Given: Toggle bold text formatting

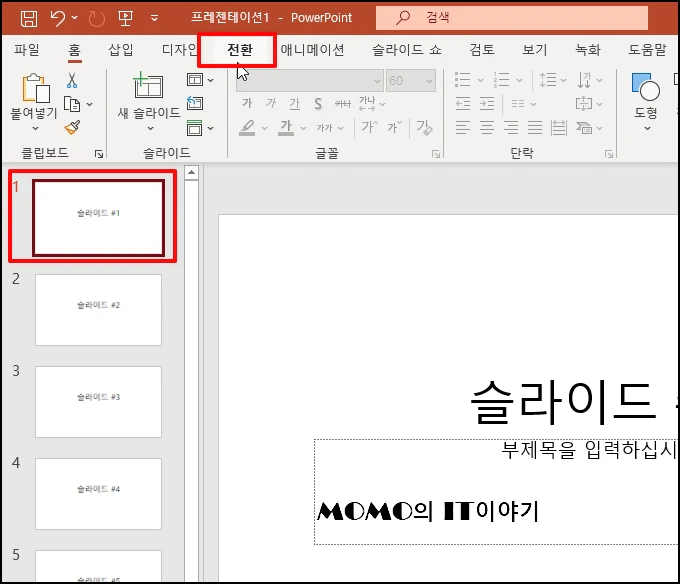Looking at the screenshot, I should coord(247,104).
